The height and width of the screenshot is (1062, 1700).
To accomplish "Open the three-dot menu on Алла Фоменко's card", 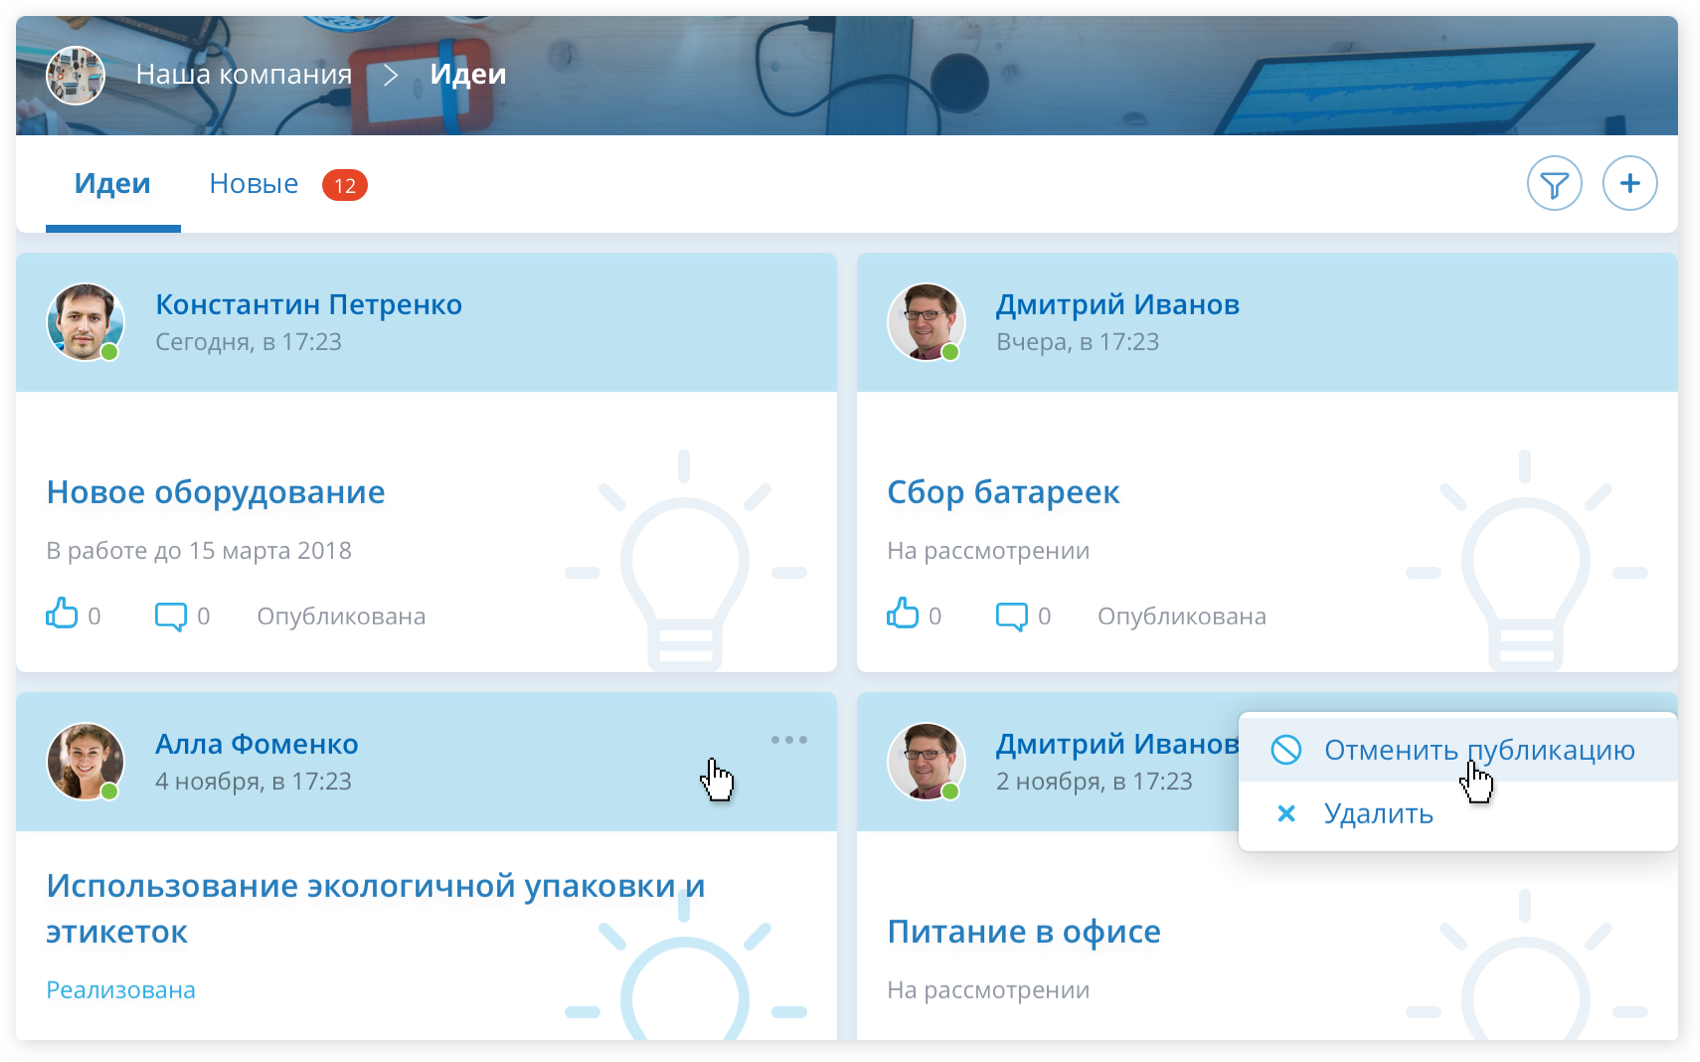I will point(789,740).
